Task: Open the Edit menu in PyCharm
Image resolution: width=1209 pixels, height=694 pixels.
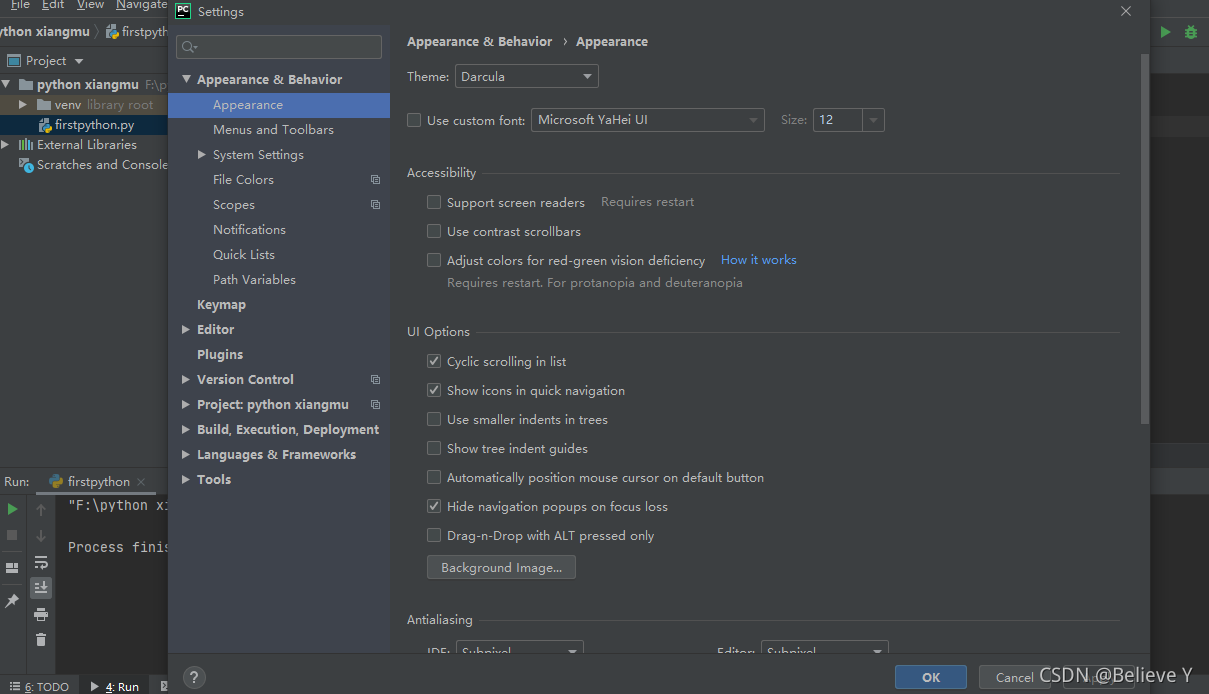Action: point(53,5)
